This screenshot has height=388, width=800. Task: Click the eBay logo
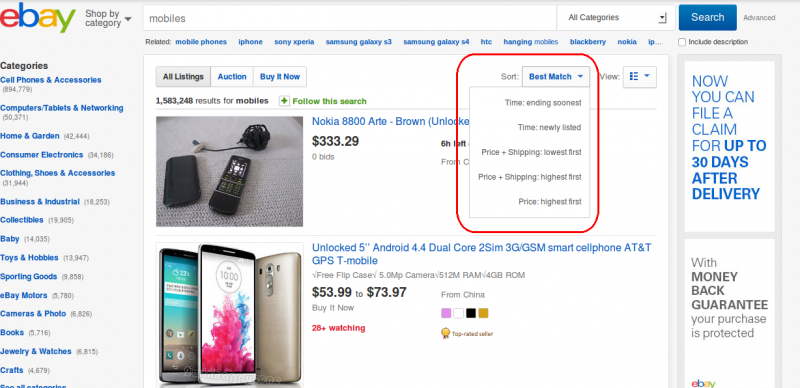[x=38, y=17]
